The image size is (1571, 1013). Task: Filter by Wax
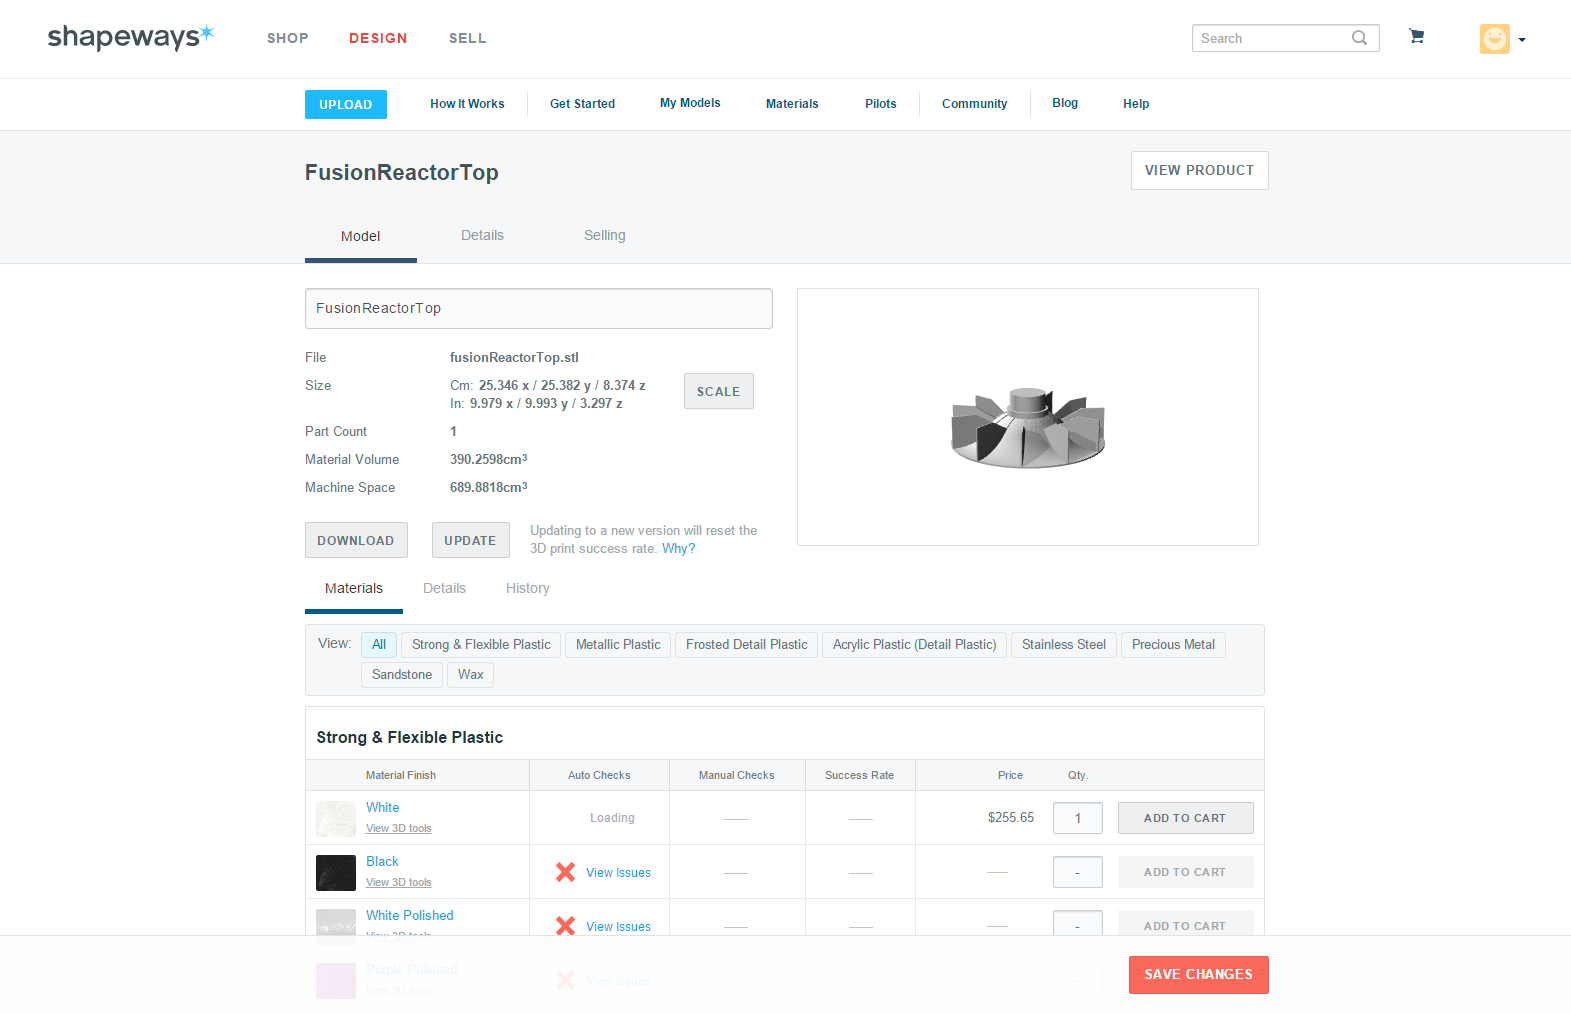pyautogui.click(x=470, y=675)
